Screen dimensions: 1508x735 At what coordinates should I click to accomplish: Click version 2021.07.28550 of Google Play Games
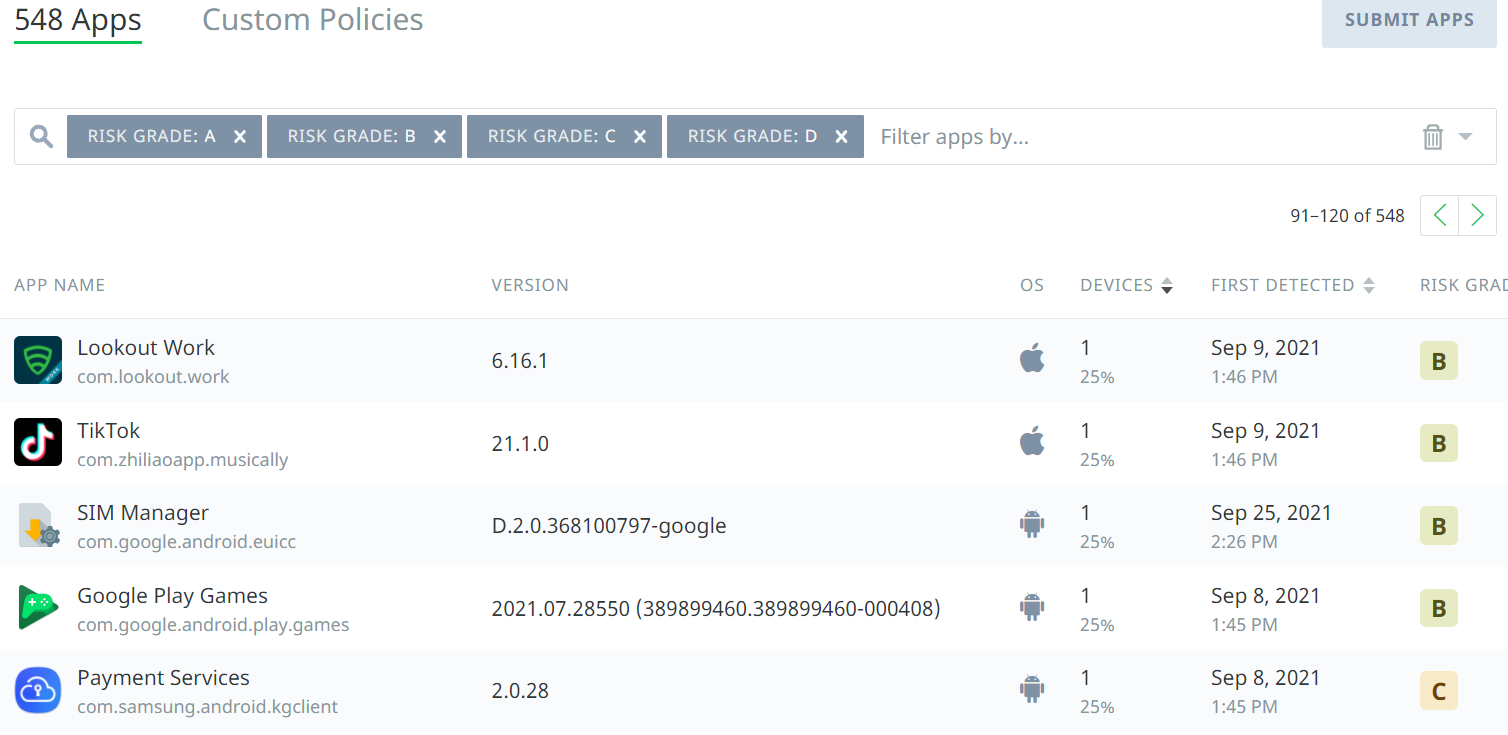(x=716, y=609)
